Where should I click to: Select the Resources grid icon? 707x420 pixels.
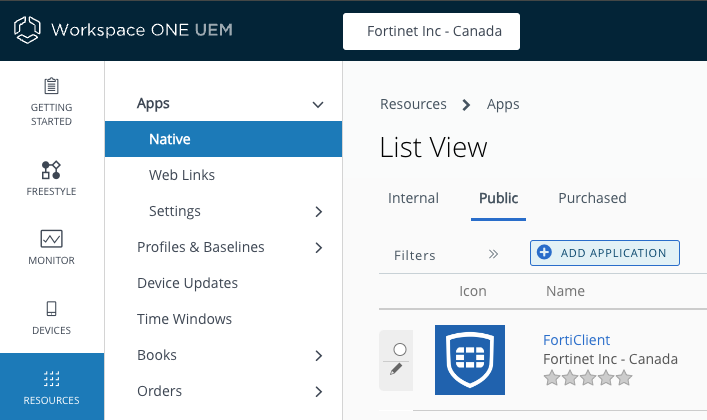click(51, 379)
